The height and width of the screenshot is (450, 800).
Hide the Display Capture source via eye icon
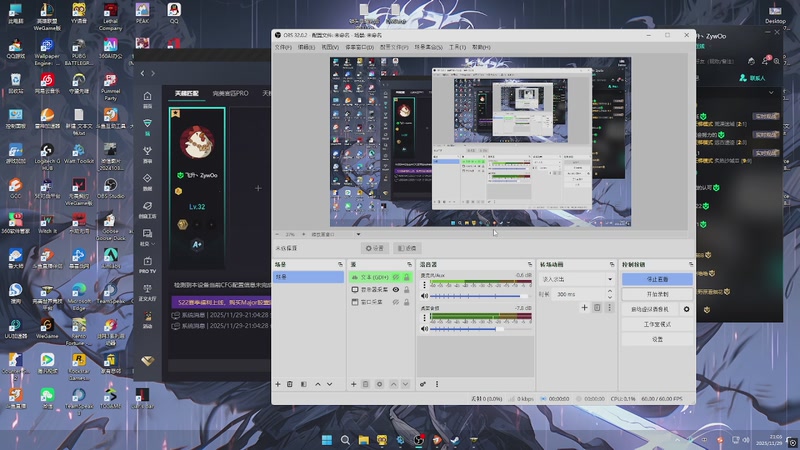point(395,289)
